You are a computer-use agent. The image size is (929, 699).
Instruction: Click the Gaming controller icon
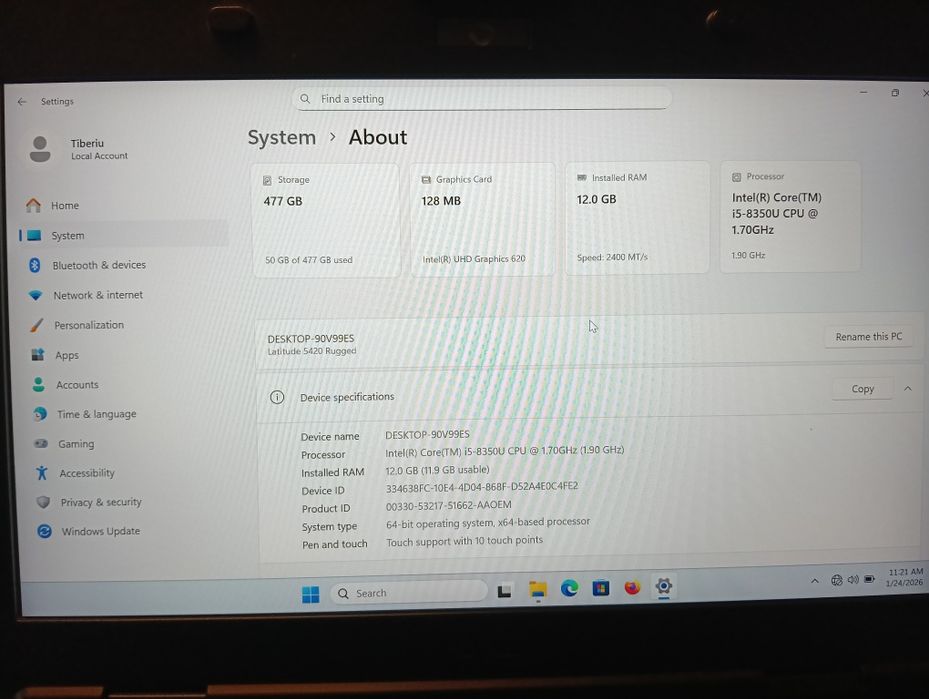coord(41,443)
